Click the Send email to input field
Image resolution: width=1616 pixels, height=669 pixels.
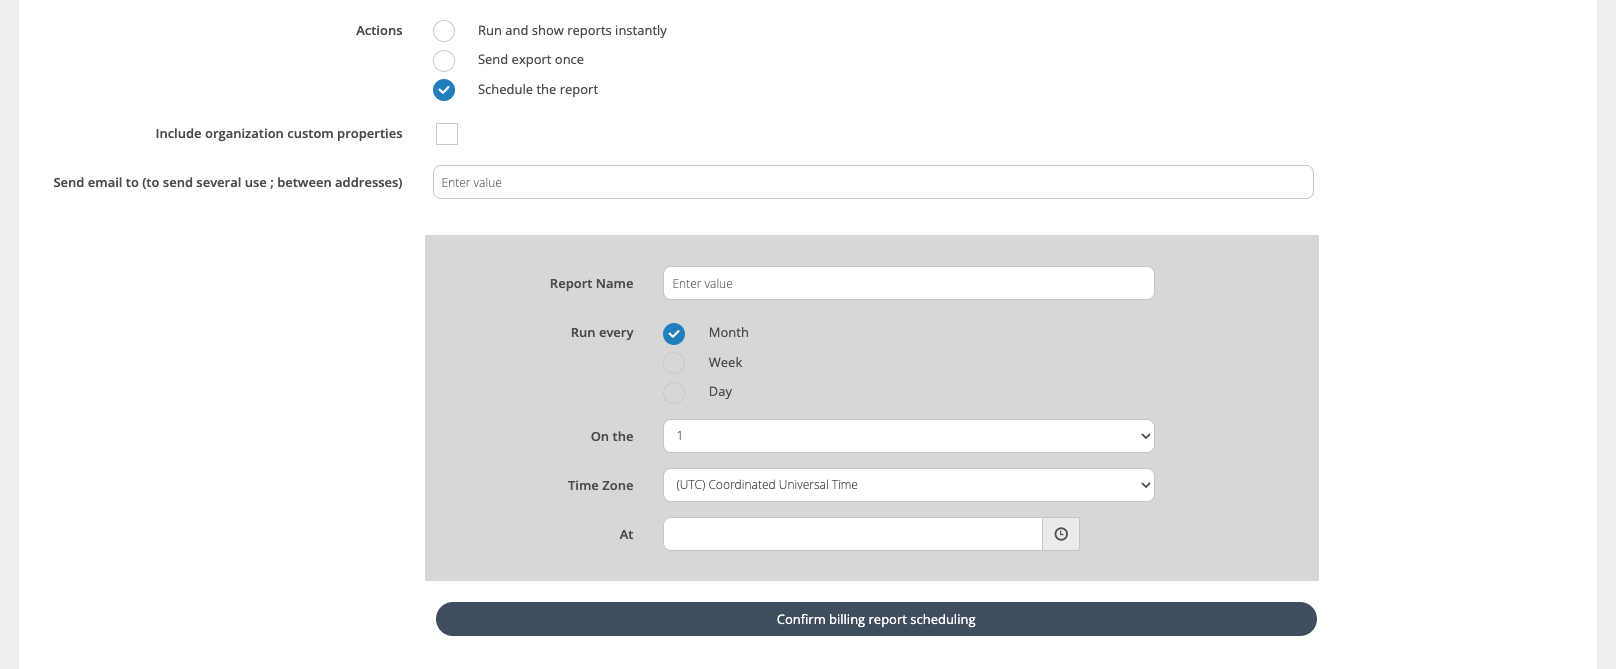click(x=872, y=182)
